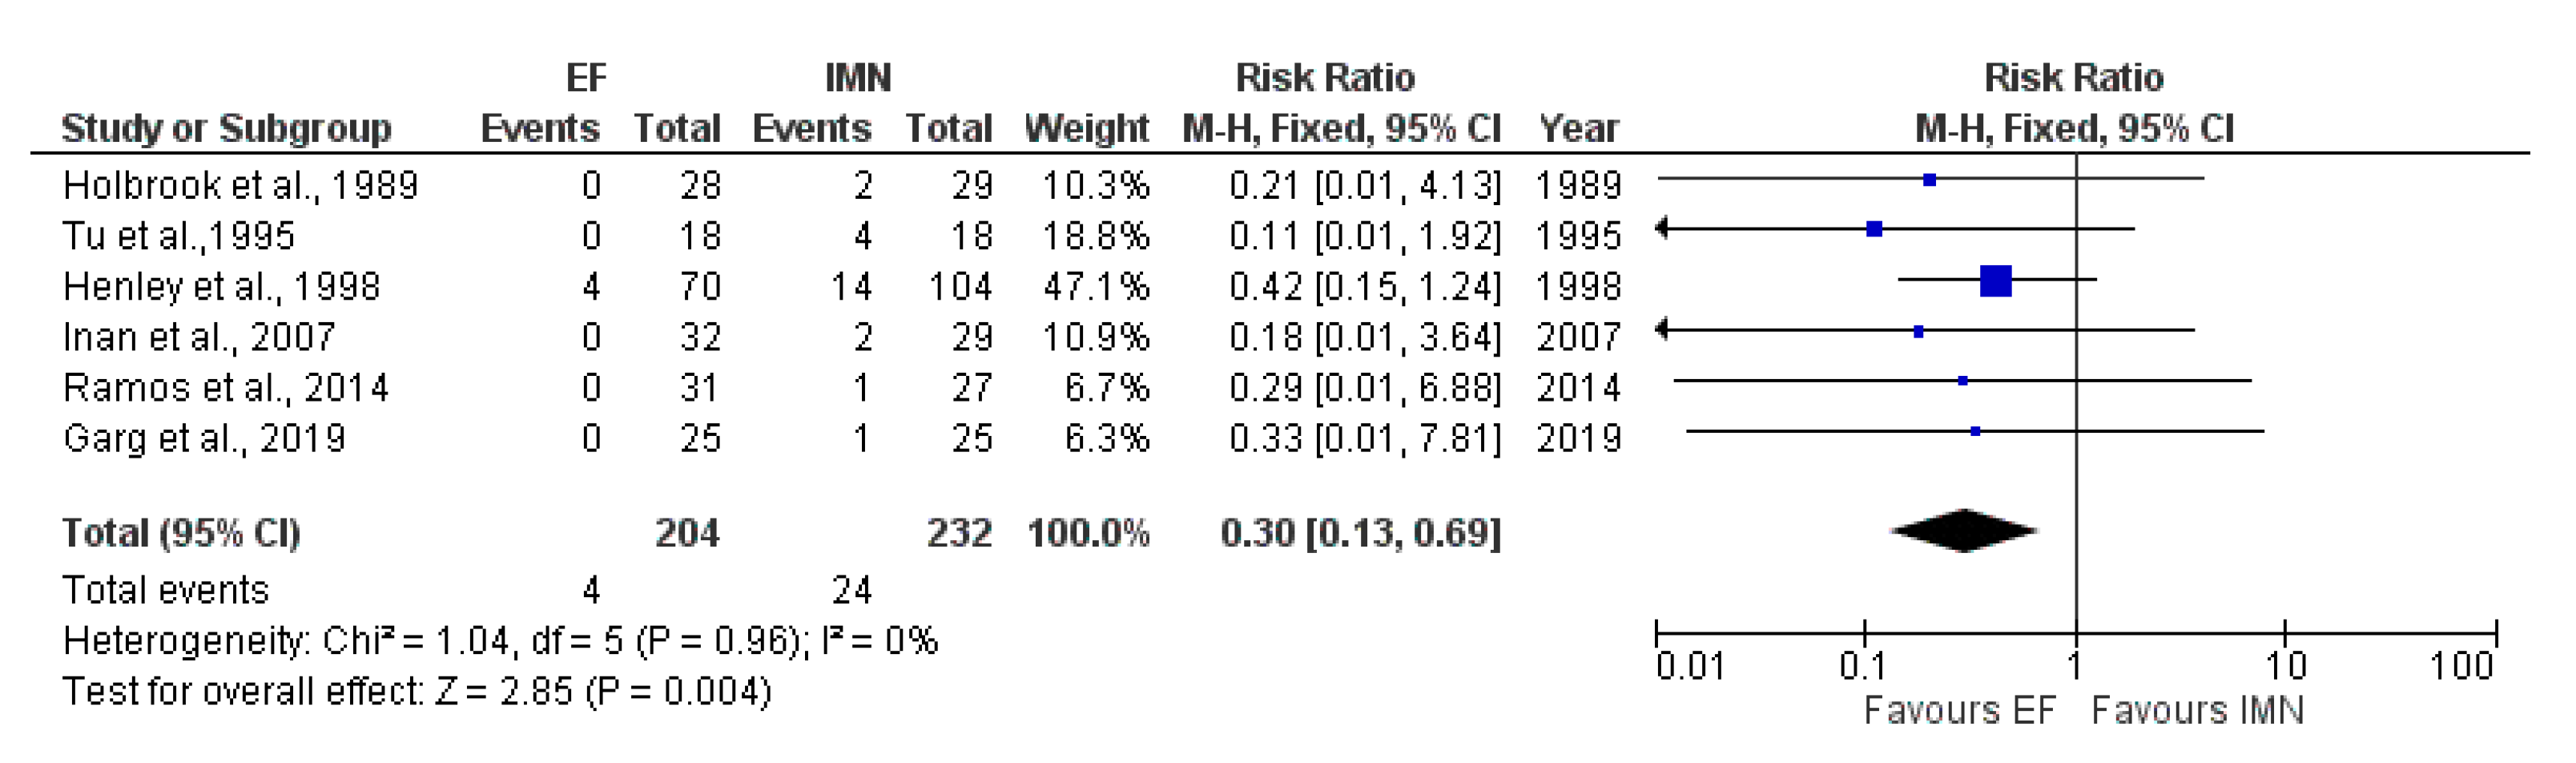
Task: Click the Total (95% CI) row label
Action: 181,533
